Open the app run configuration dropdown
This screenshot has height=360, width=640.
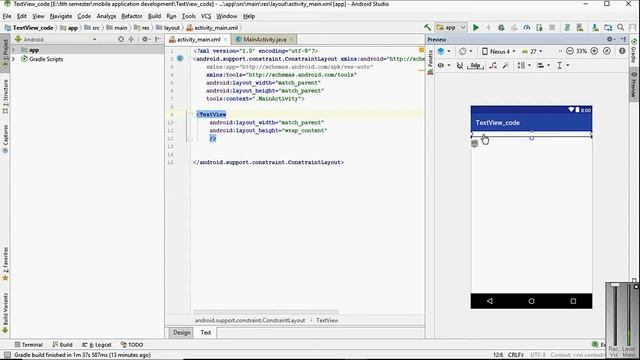[451, 28]
